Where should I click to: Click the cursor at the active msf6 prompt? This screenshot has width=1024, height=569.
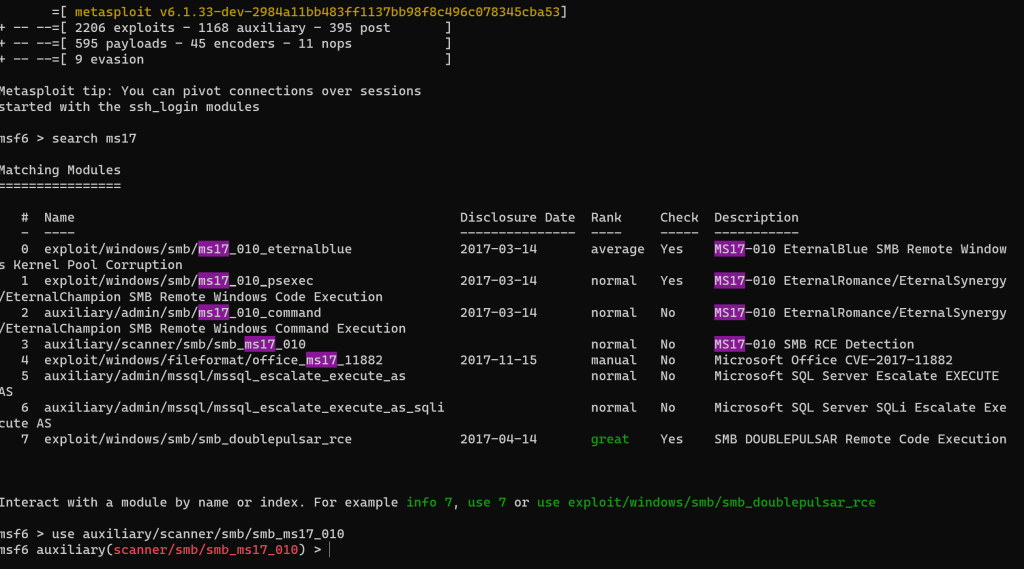329,550
